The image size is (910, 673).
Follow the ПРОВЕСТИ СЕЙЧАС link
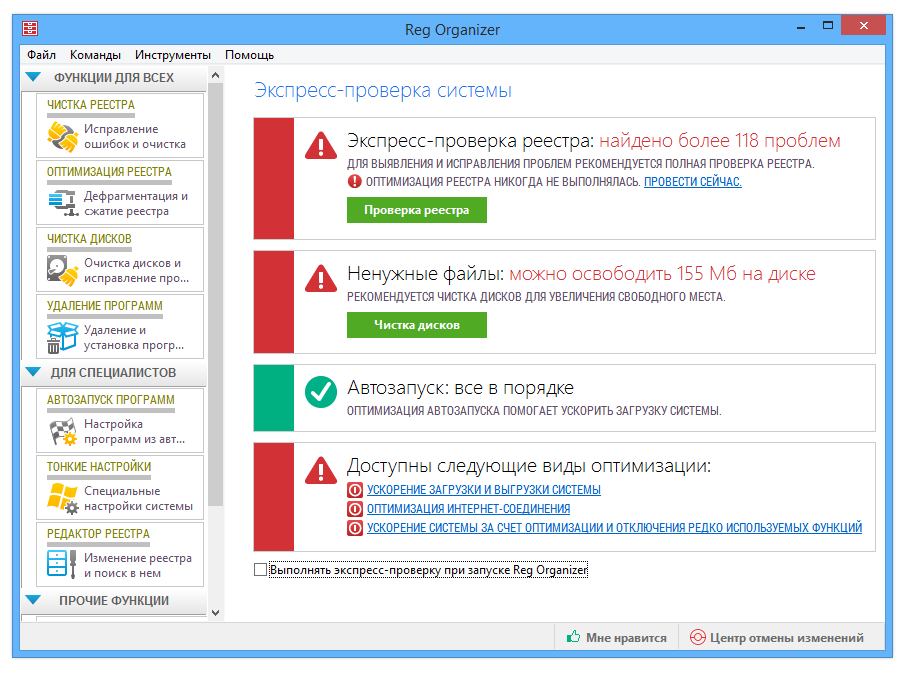pos(692,182)
